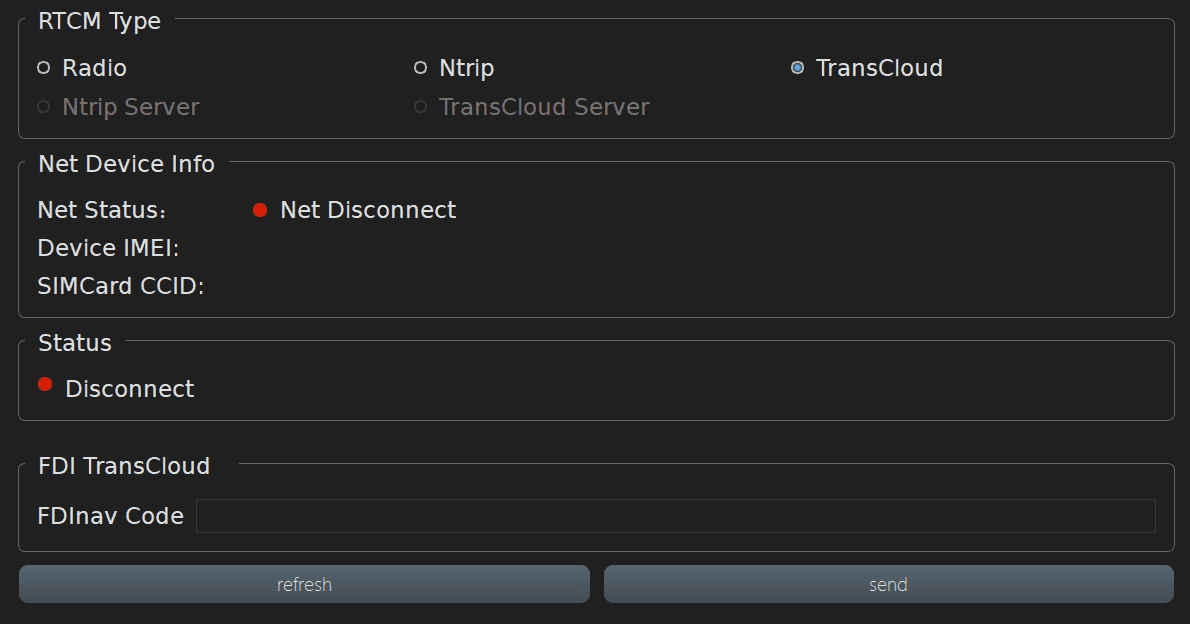Click the greyed-out TransCloud Server option
The height and width of the screenshot is (624, 1190).
(421, 107)
